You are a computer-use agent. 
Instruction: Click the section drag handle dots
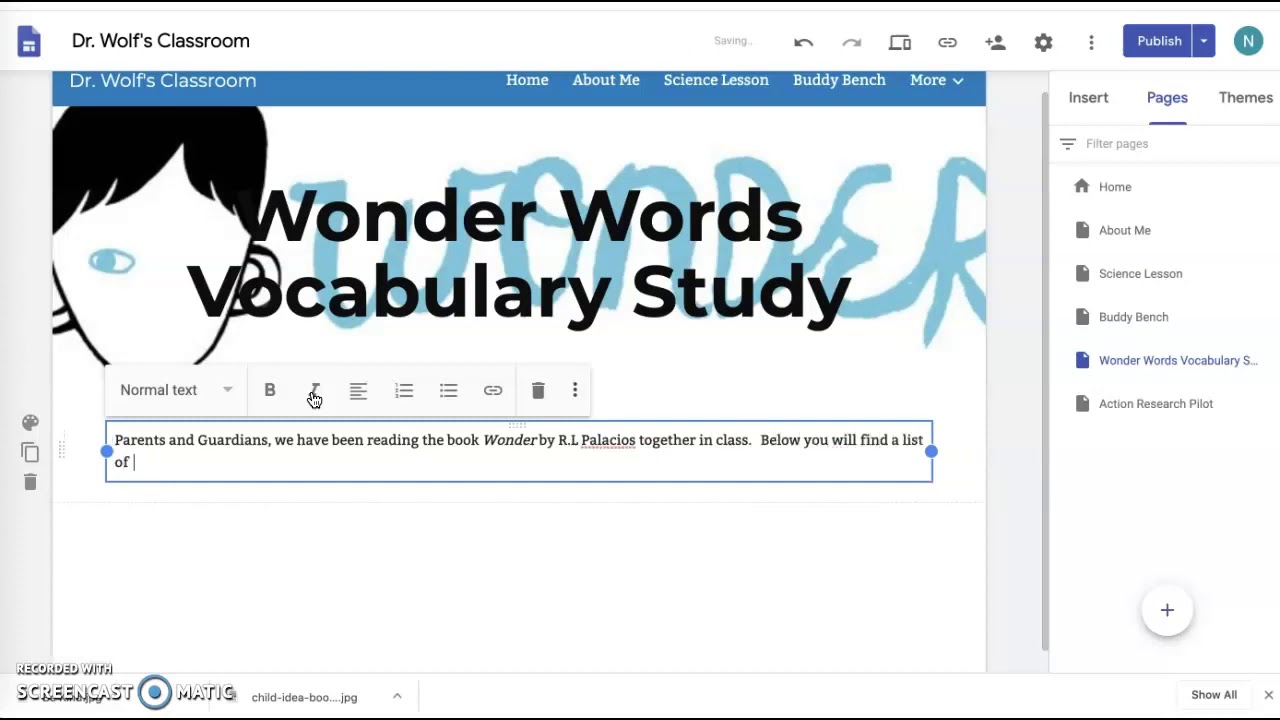coord(61,451)
